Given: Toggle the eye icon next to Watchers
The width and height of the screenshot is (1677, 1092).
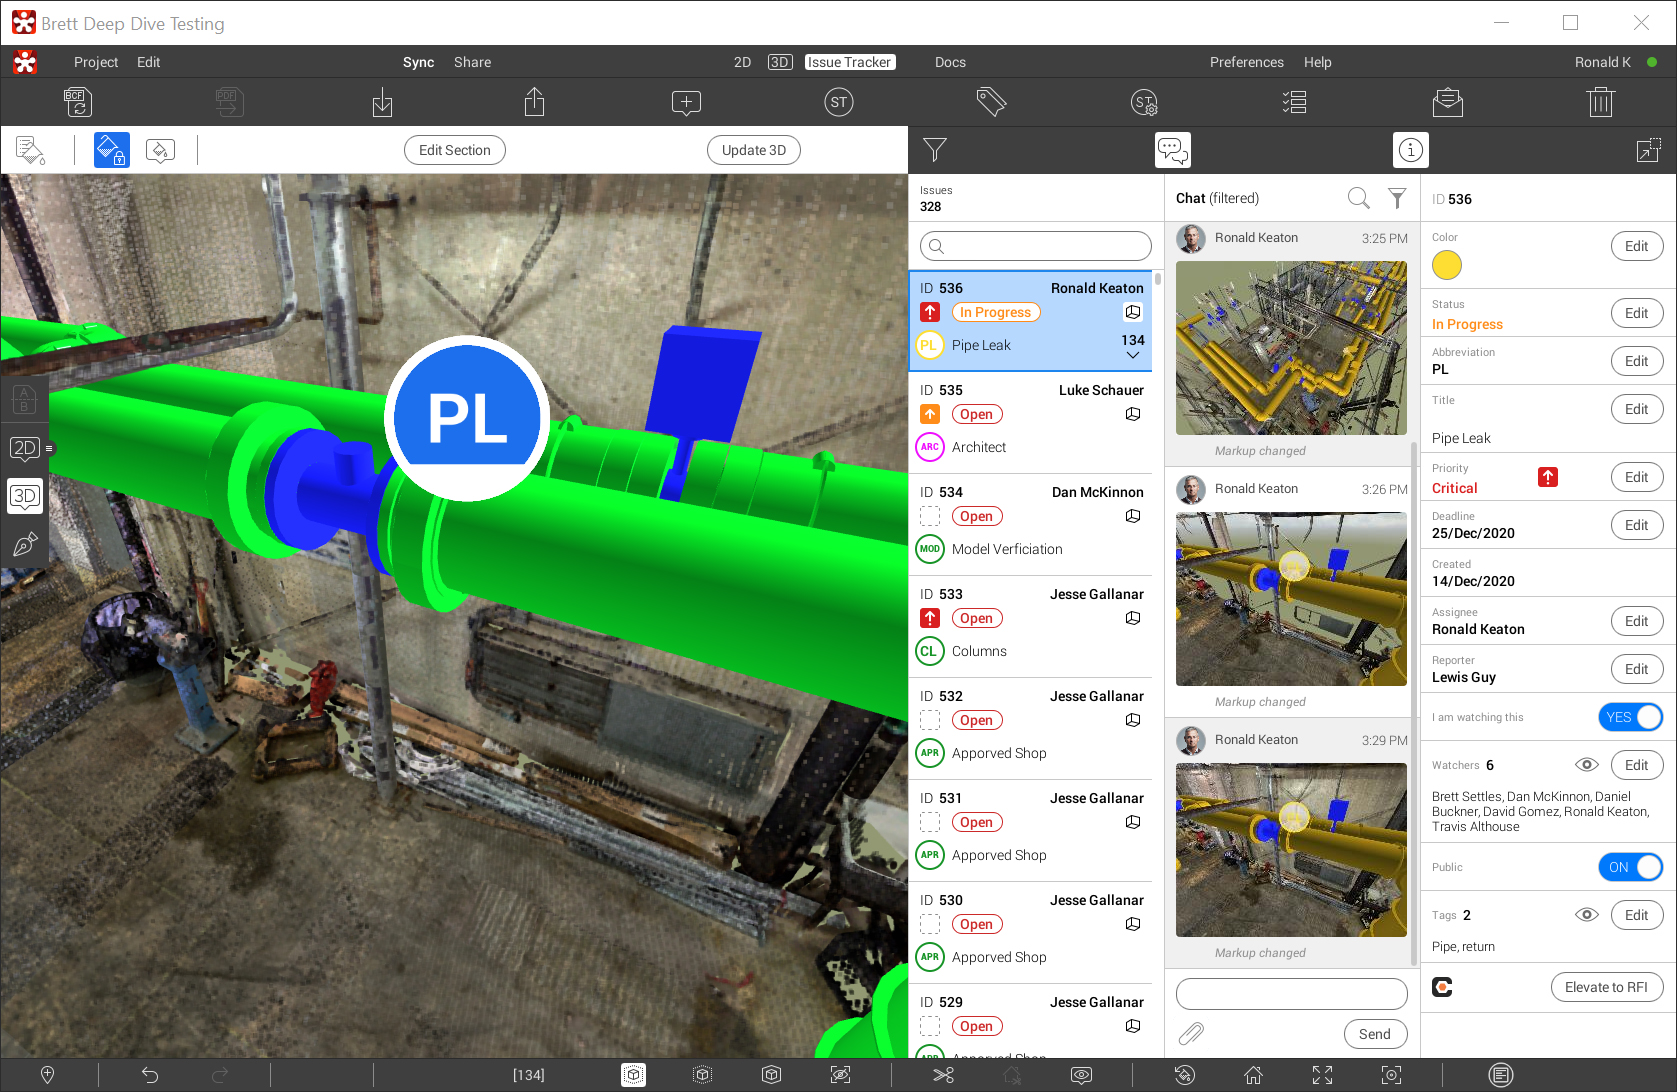Looking at the screenshot, I should click(1586, 765).
